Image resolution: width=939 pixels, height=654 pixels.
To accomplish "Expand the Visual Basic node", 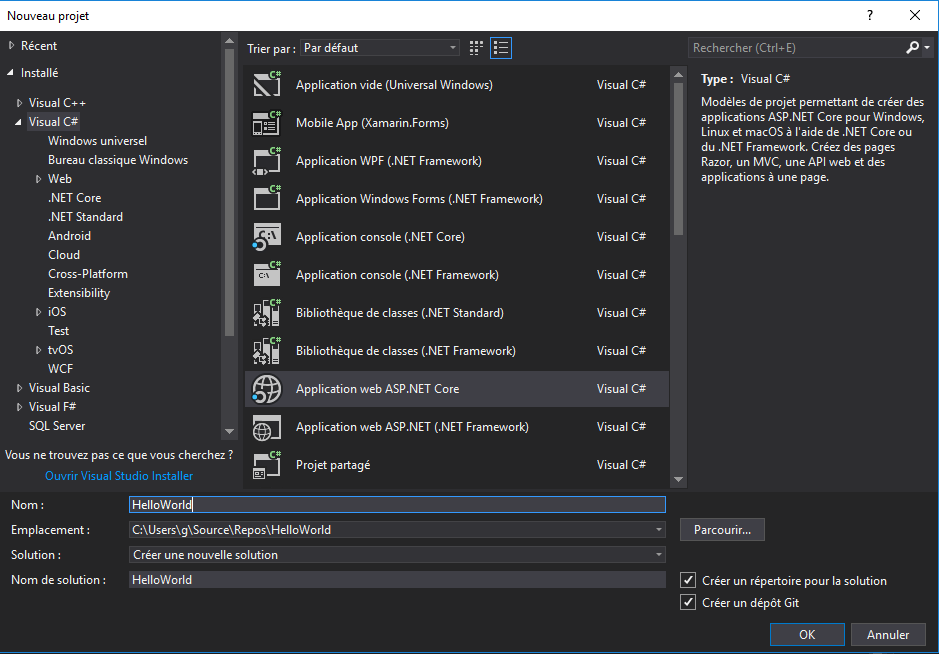I will [x=20, y=387].
